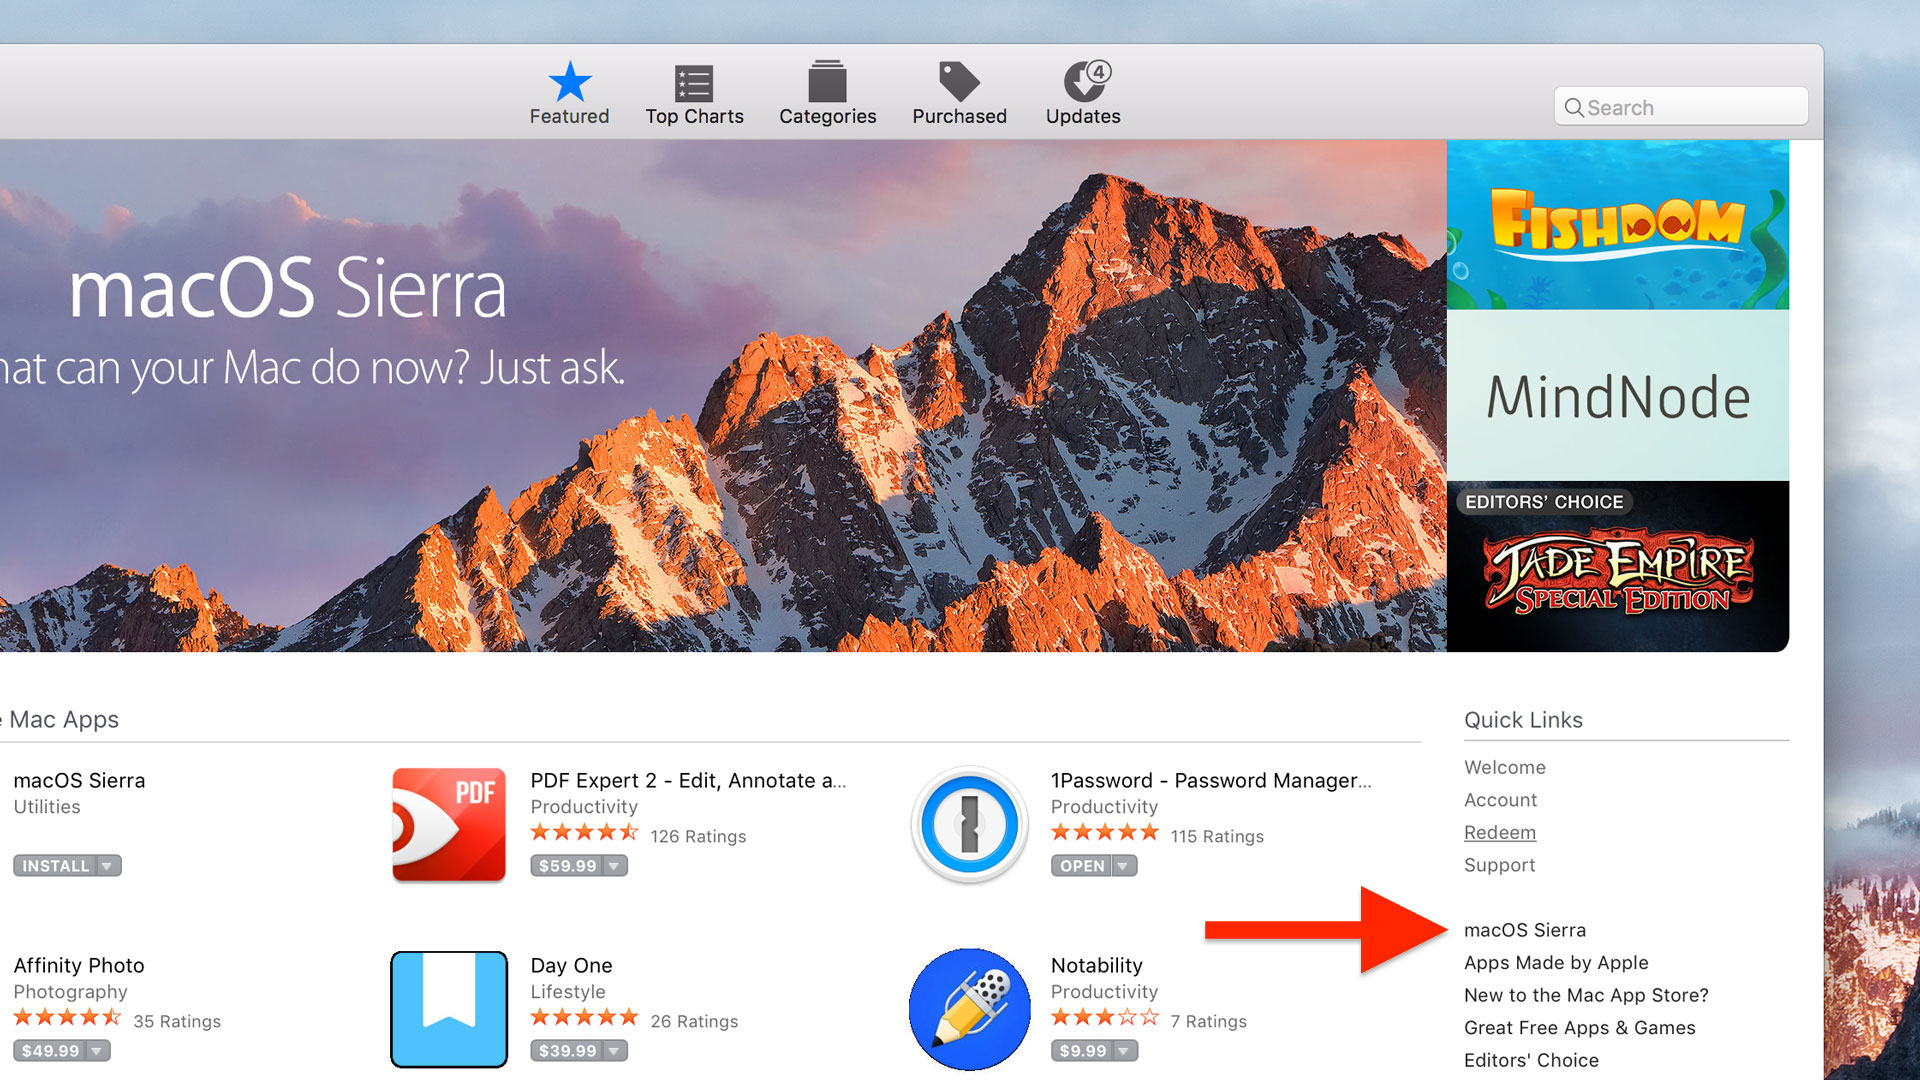Click Utilities category under macOS Sierra
The height and width of the screenshot is (1080, 1920).
pos(47,807)
